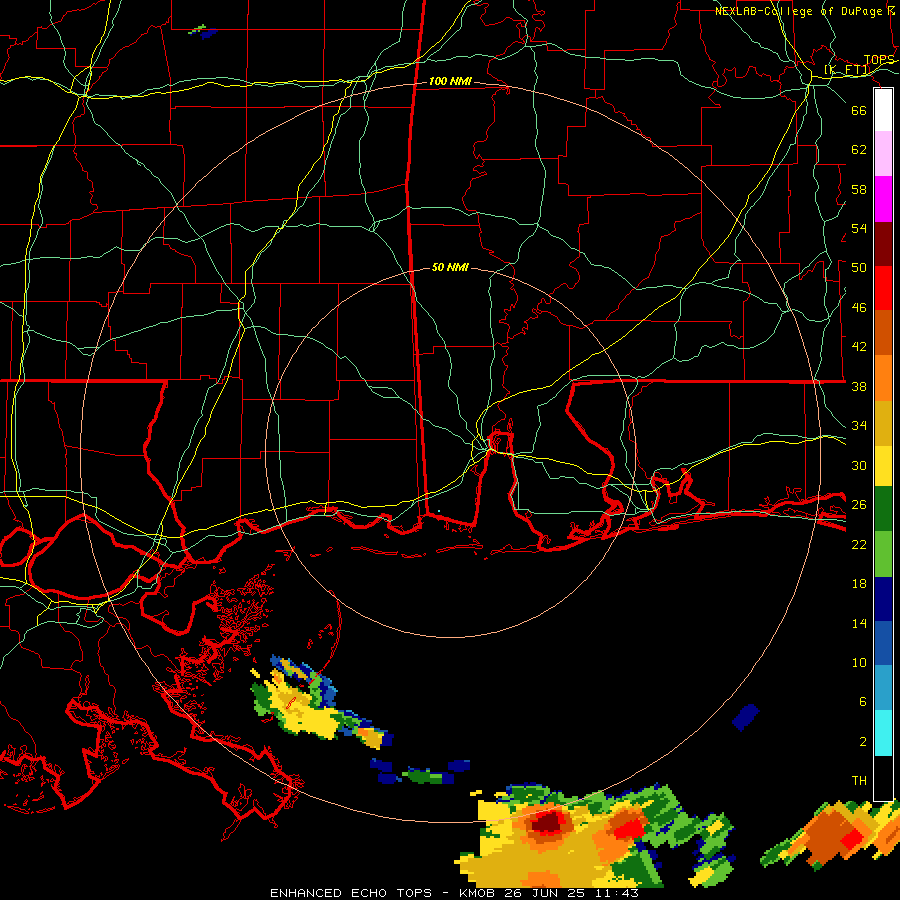Click the 50 NMI range ring label
The height and width of the screenshot is (900, 900).
[x=450, y=267]
